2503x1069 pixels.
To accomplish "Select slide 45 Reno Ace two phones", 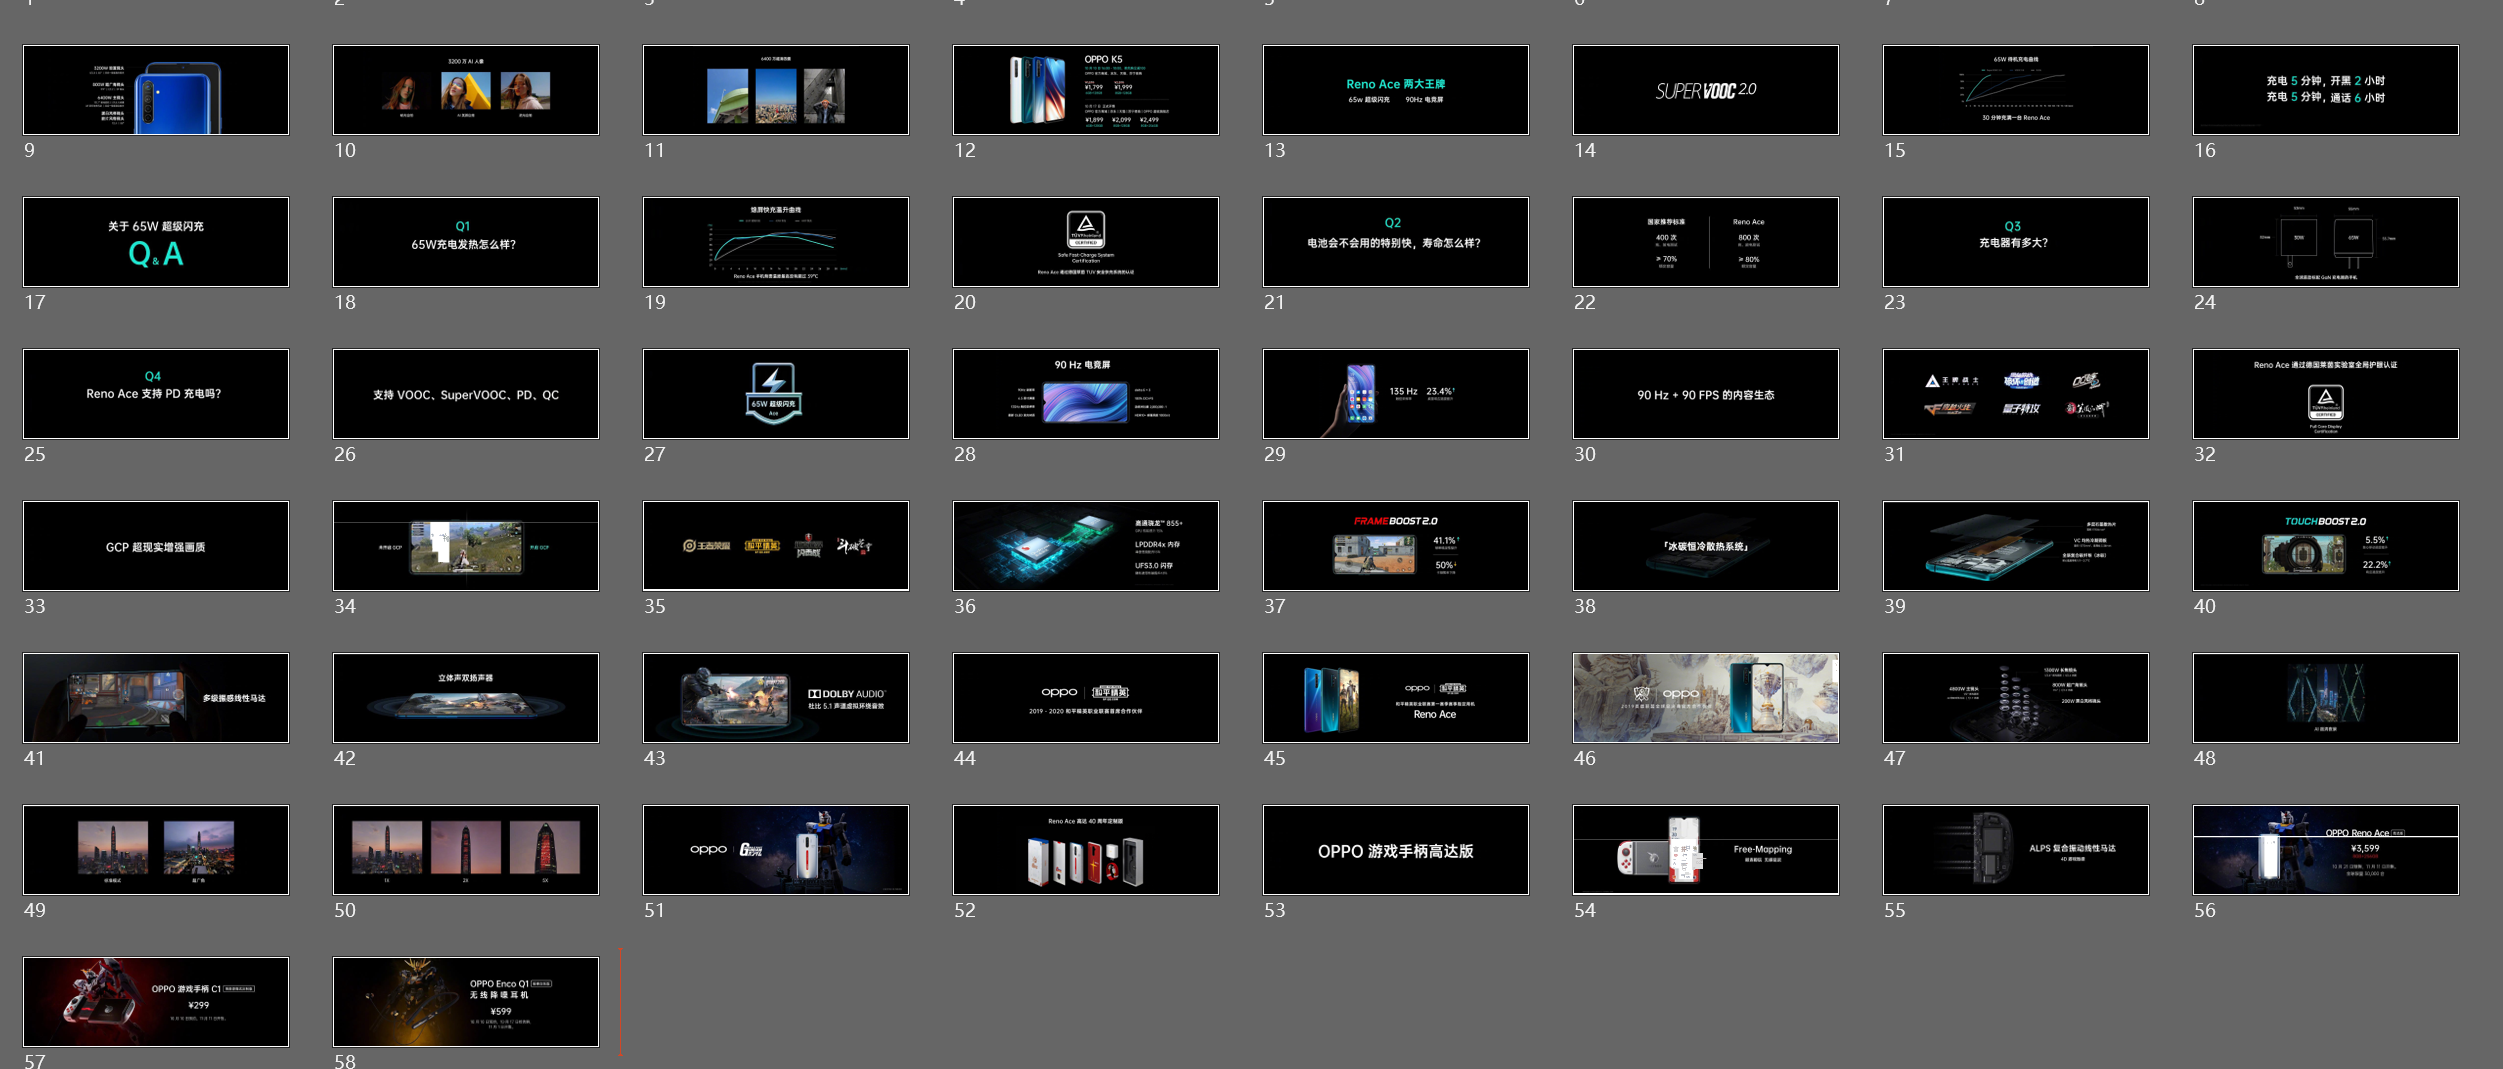I will [1396, 698].
